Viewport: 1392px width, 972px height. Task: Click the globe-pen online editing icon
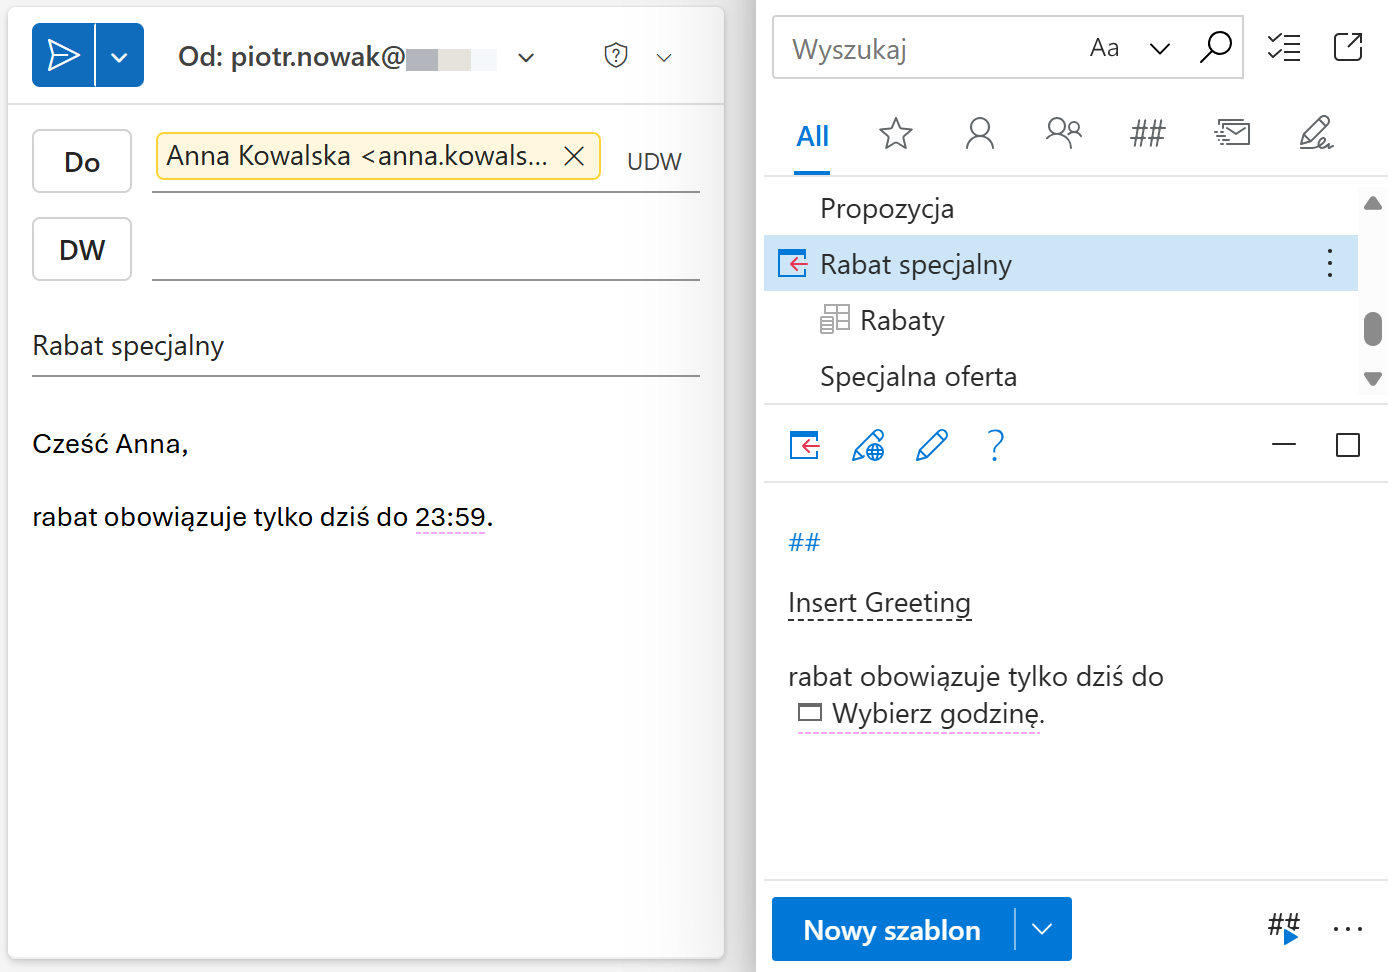pyautogui.click(x=867, y=446)
